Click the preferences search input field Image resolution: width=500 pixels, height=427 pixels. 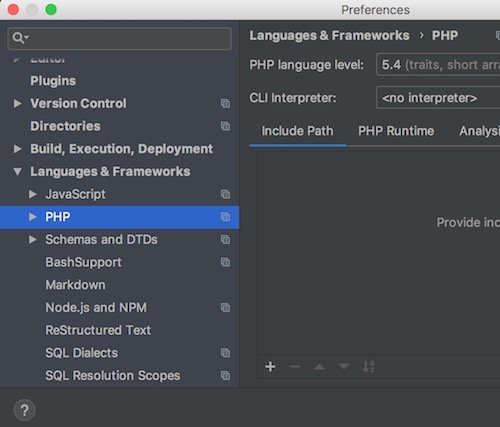coord(119,38)
